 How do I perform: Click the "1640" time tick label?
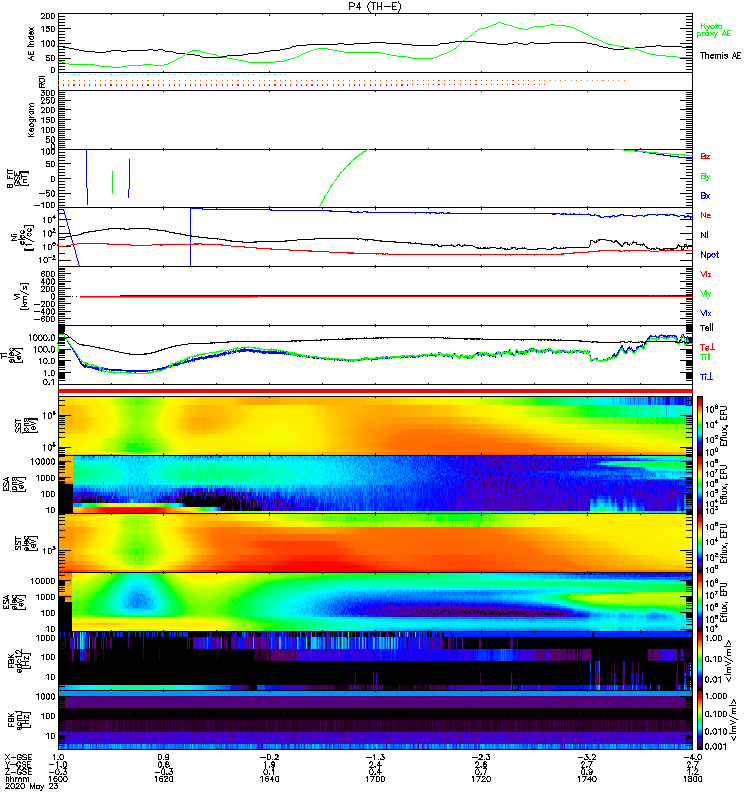pos(269,779)
